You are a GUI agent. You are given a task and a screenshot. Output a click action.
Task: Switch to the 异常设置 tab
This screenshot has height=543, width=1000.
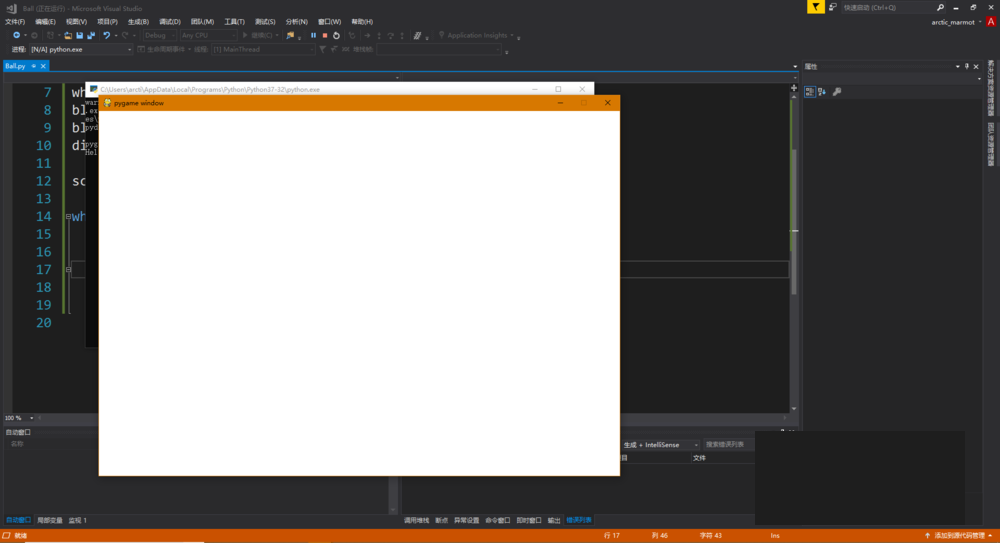coord(466,521)
